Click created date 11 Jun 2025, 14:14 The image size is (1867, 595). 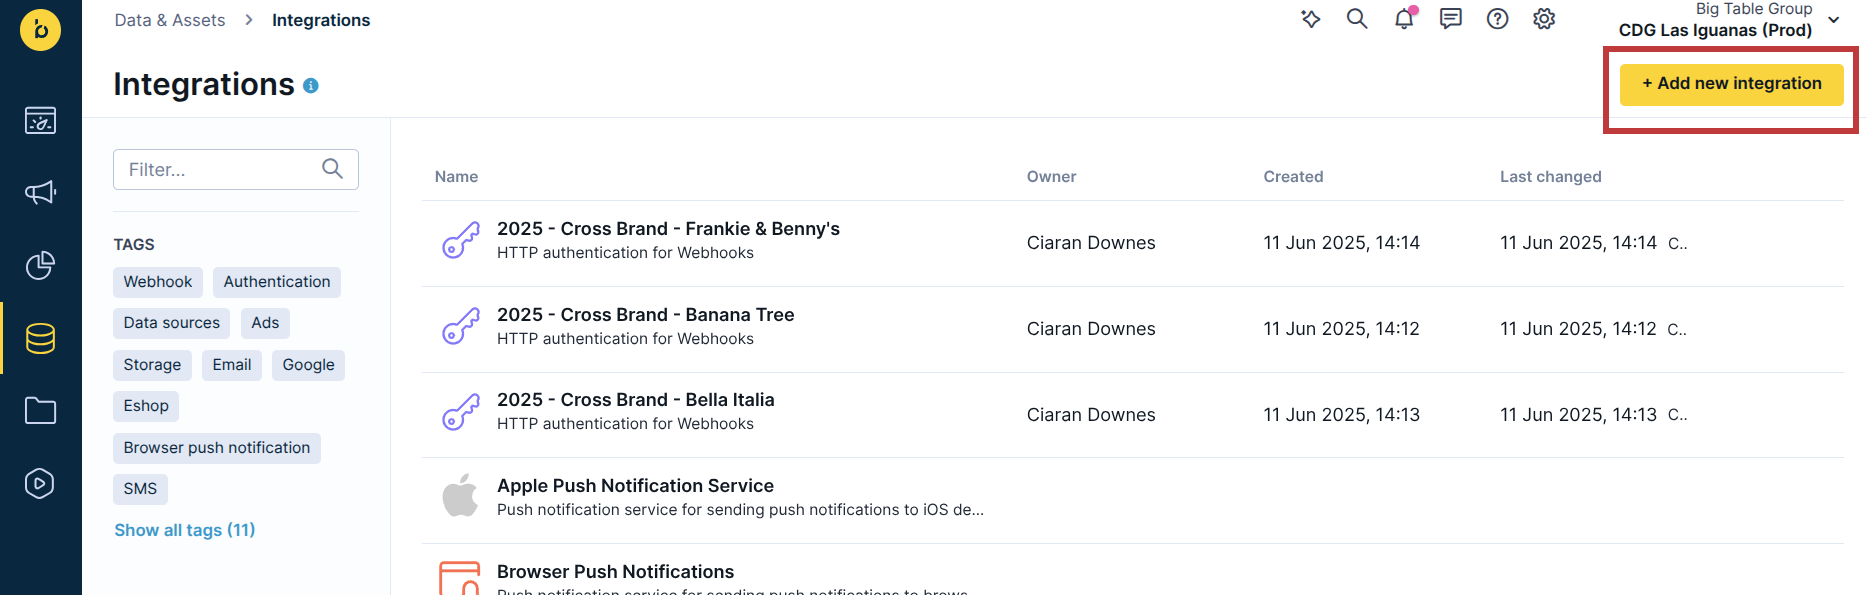point(1341,243)
